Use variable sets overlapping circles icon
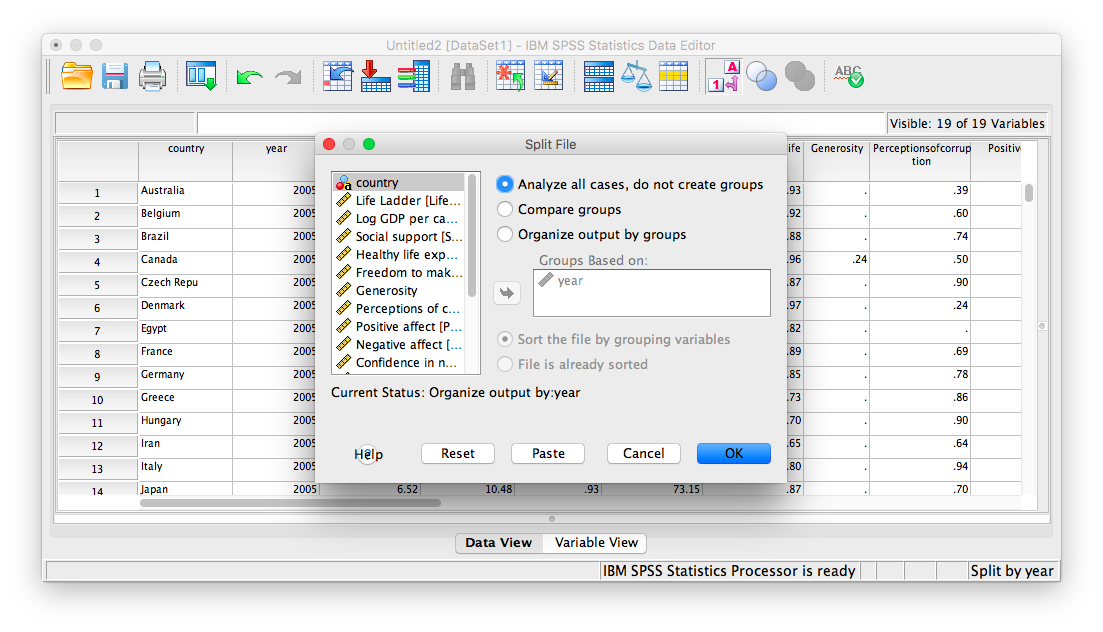 point(761,77)
